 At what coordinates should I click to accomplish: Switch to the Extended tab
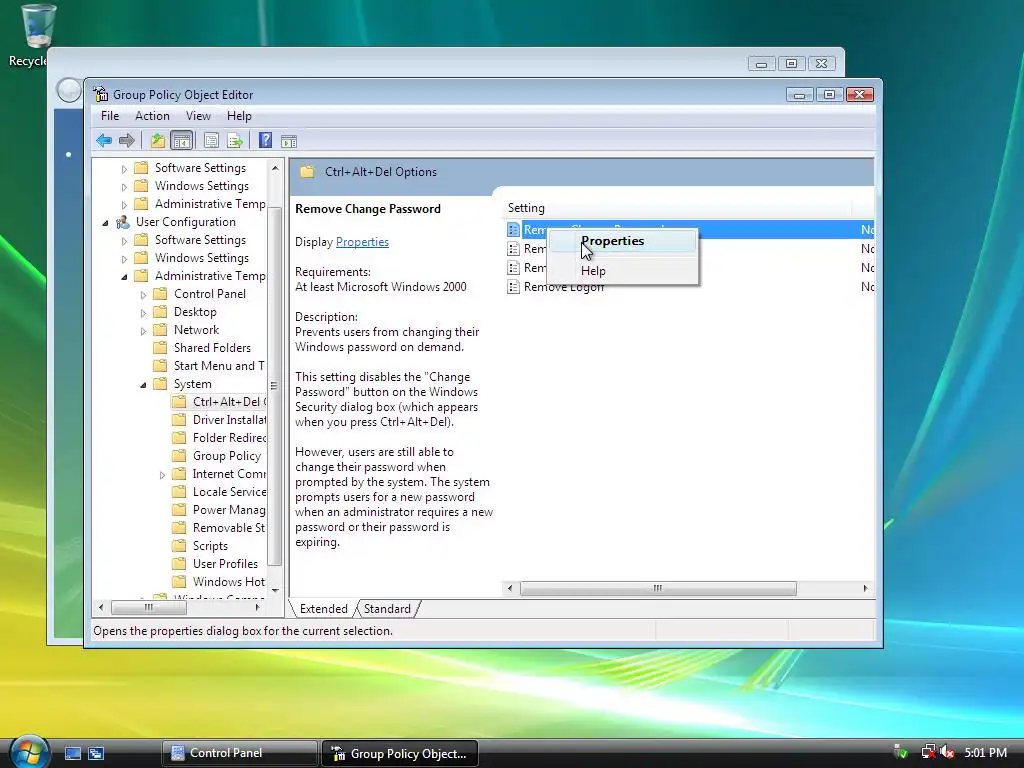coord(323,609)
